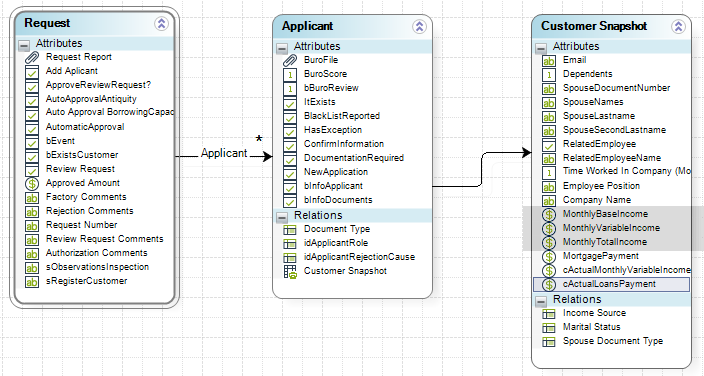This screenshot has height=376, width=704.
Task: Select the bEvent attribute
Action: pos(60,141)
